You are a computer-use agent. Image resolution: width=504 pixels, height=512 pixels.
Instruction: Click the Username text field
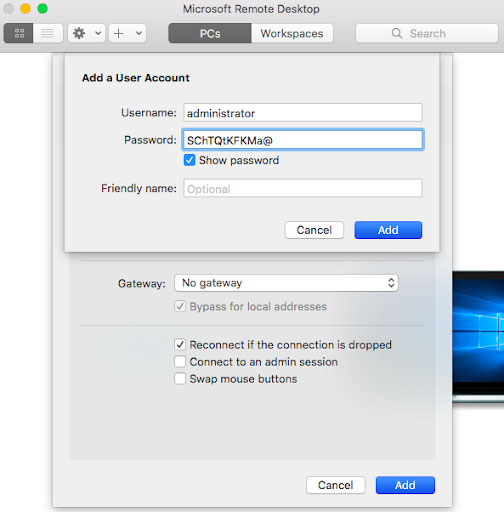[x=303, y=113]
